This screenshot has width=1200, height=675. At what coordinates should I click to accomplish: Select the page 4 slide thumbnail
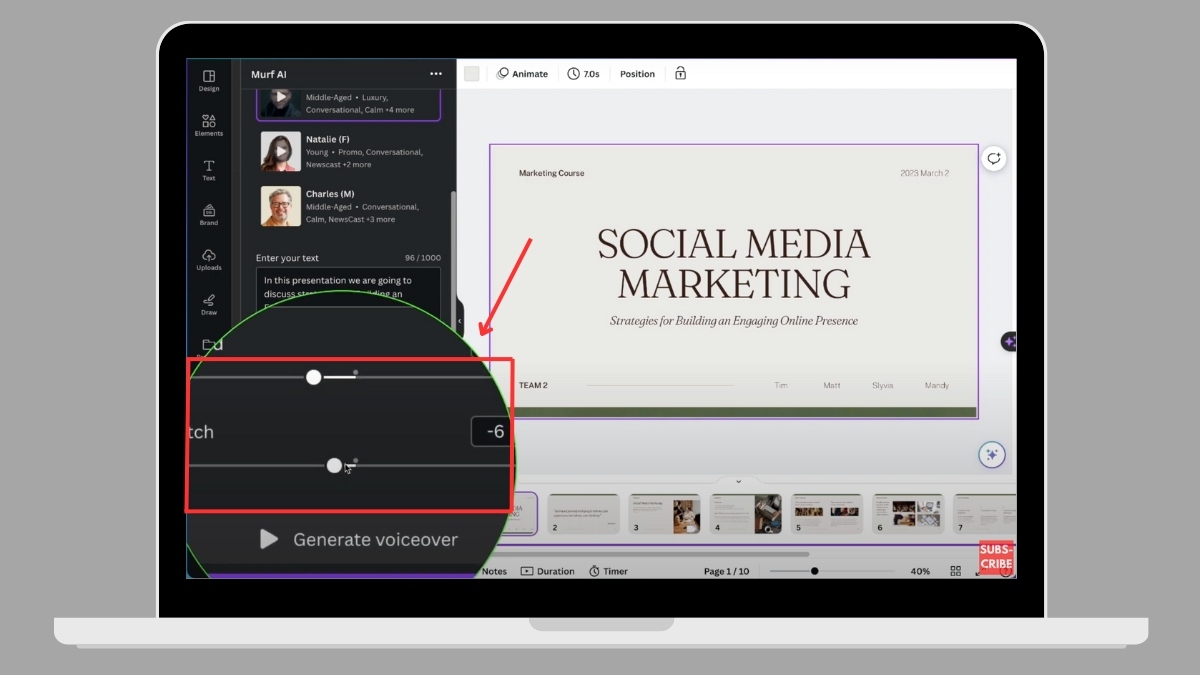coord(745,513)
